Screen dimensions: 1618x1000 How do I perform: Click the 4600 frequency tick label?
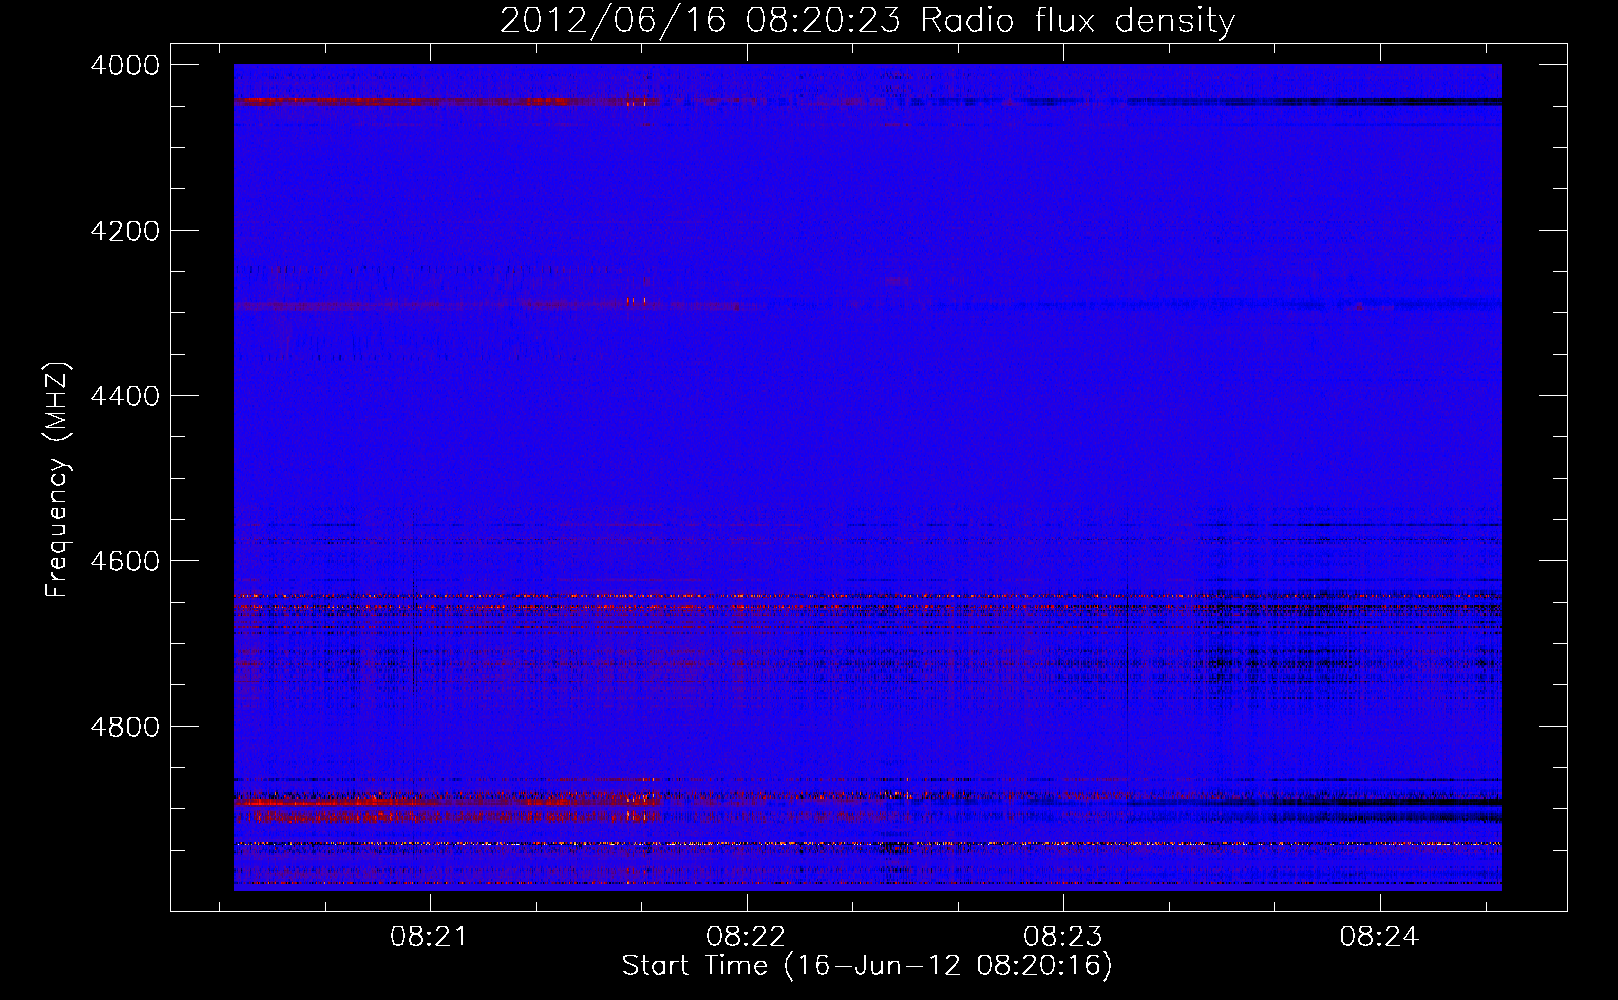(125, 561)
